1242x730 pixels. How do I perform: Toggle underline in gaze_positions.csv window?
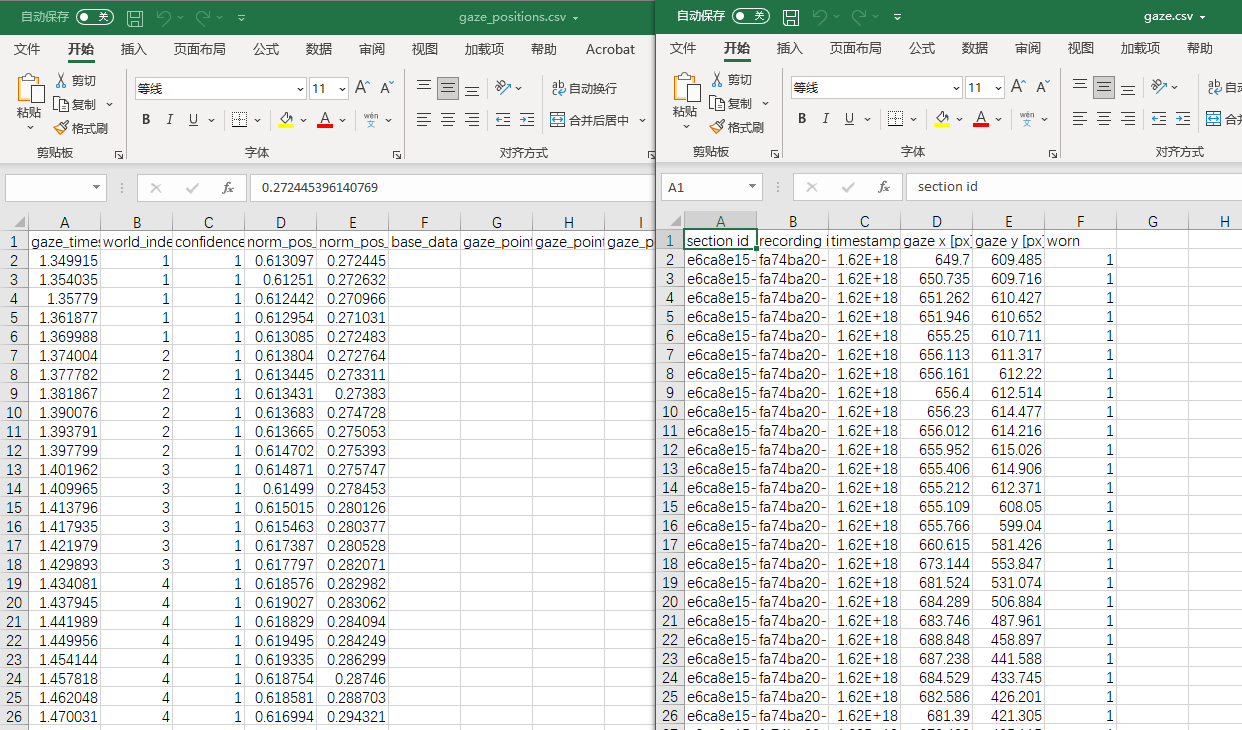point(193,120)
